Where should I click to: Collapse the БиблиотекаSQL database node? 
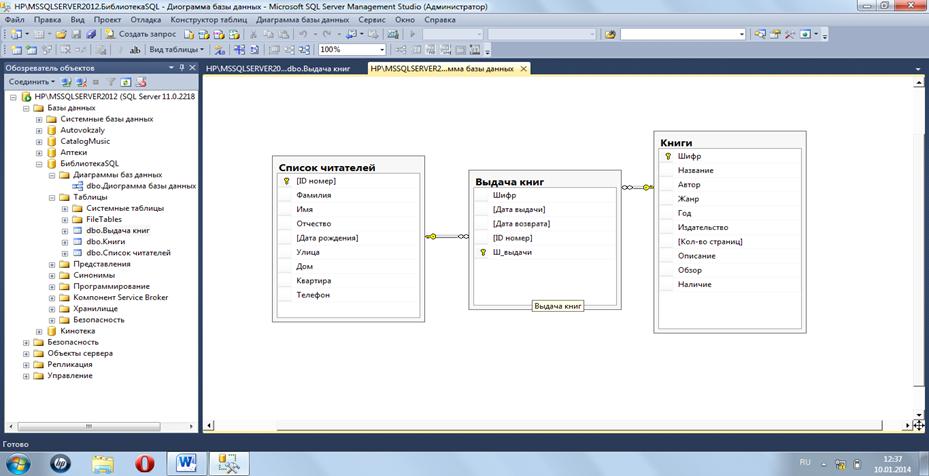39,163
